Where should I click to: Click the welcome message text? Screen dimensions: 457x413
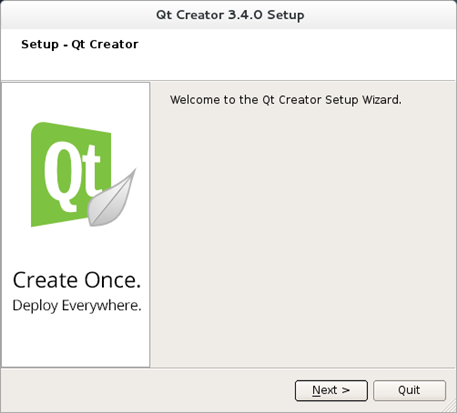(x=286, y=100)
